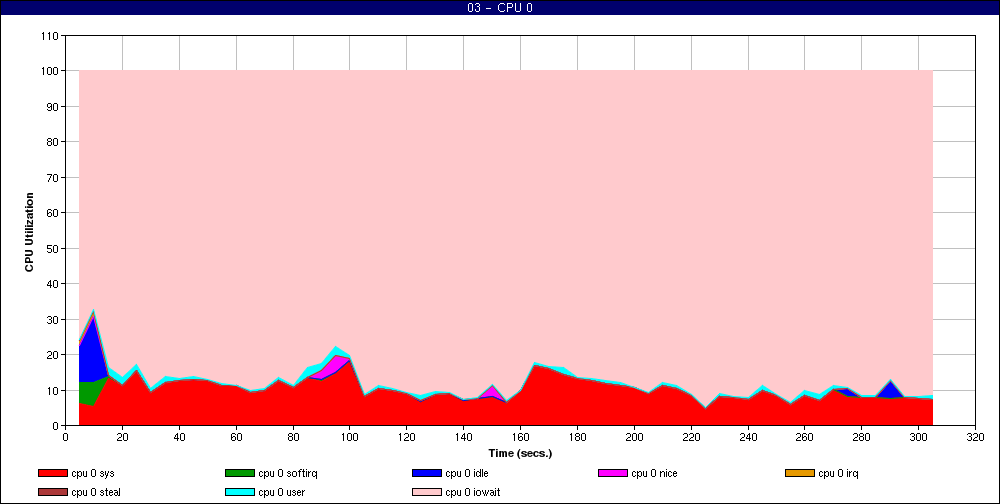The height and width of the screenshot is (504, 1000).
Task: Click the 320 value on the x-axis
Action: 975,437
